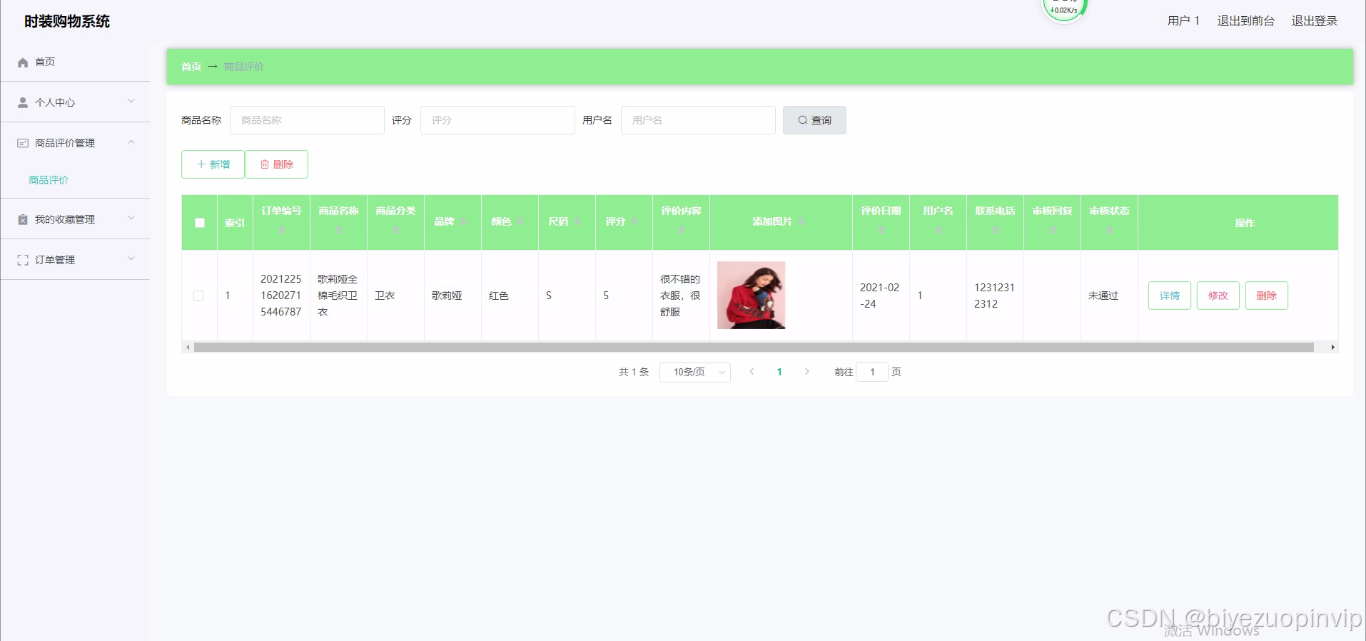
Task: Click 用户 1 in top bar
Action: (1183, 21)
